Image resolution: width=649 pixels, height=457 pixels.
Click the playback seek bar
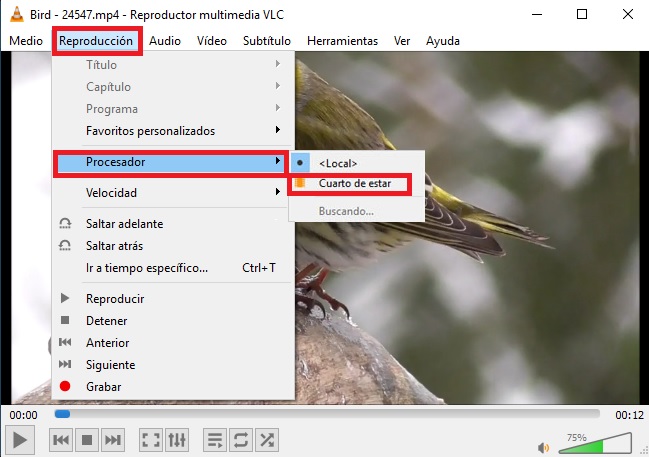click(x=327, y=414)
